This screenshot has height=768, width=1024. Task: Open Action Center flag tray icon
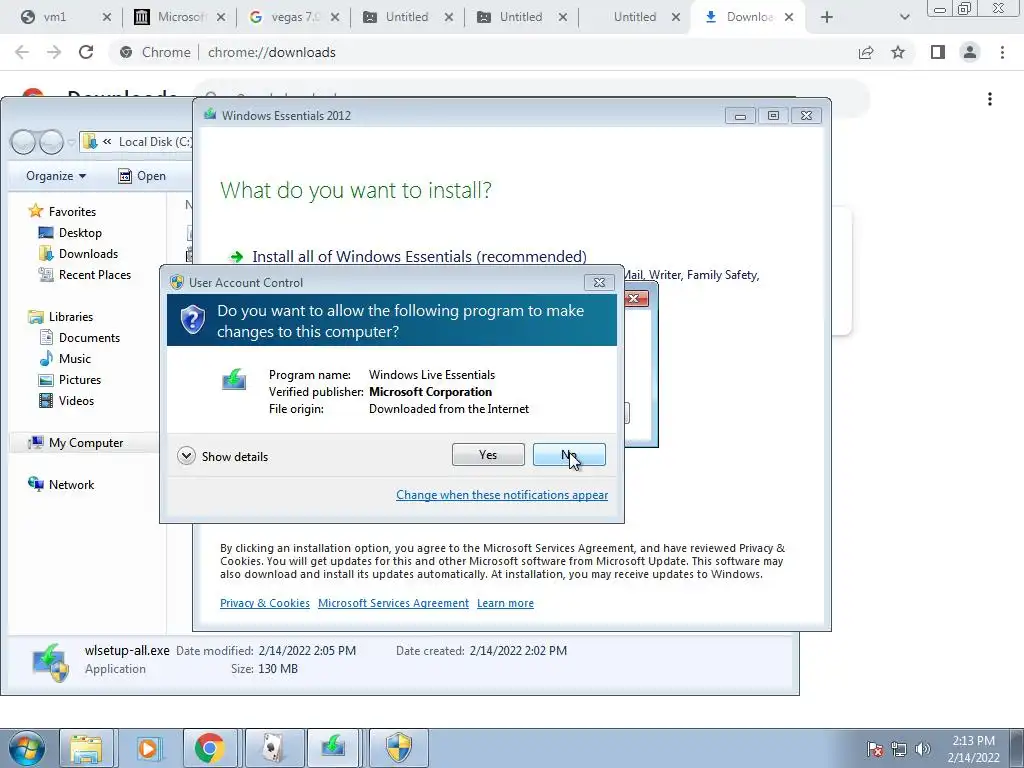tap(875, 749)
